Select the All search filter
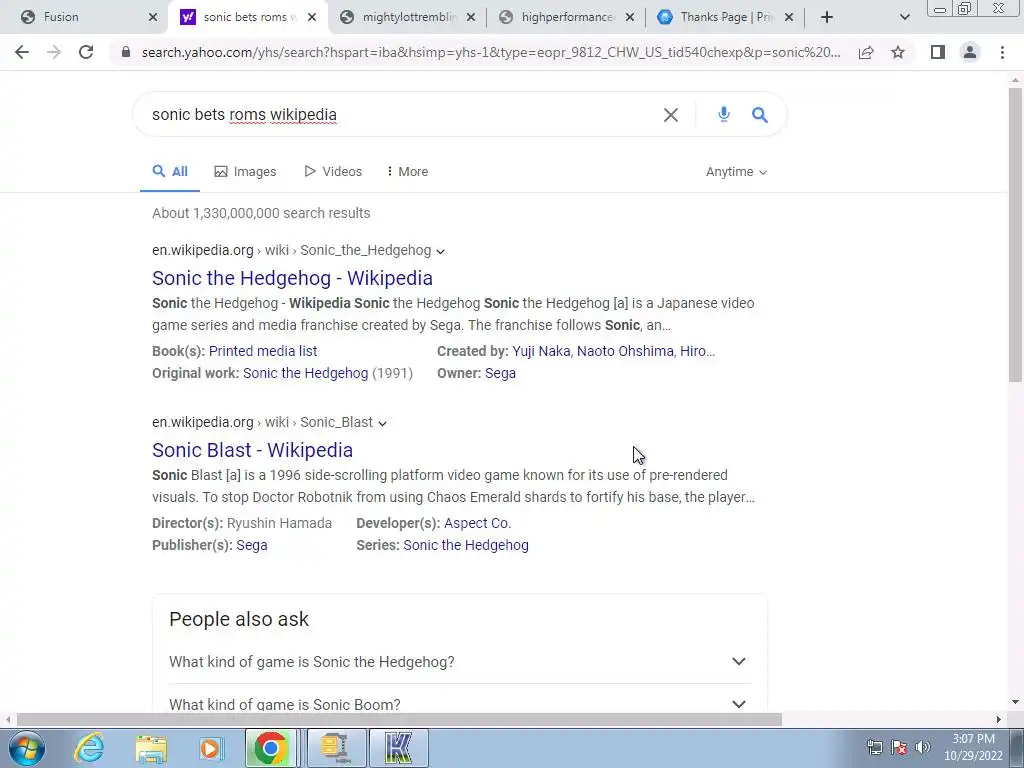This screenshot has height=768, width=1024. point(170,172)
